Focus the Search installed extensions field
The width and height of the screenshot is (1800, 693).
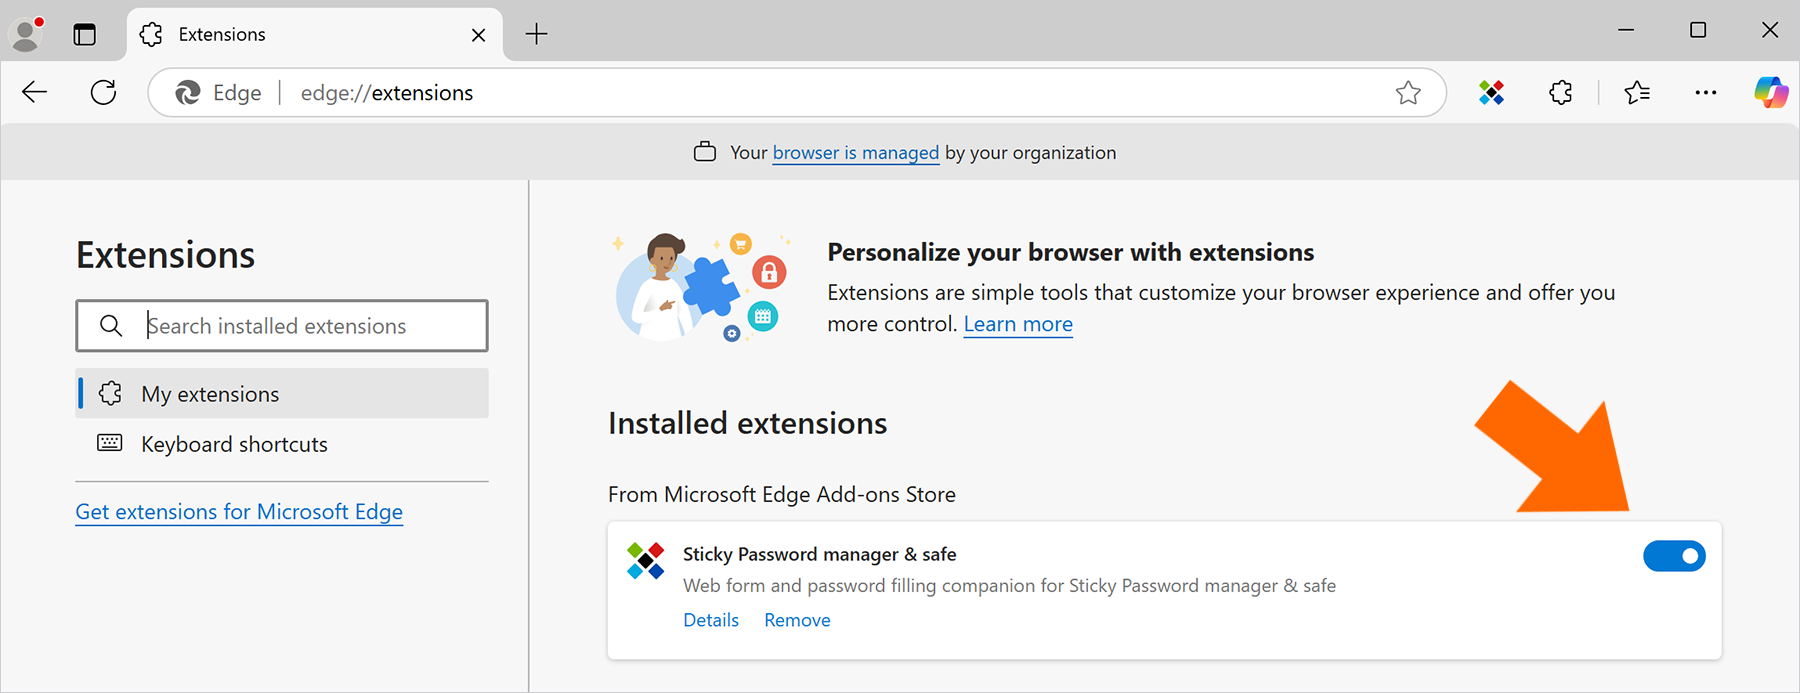click(282, 326)
